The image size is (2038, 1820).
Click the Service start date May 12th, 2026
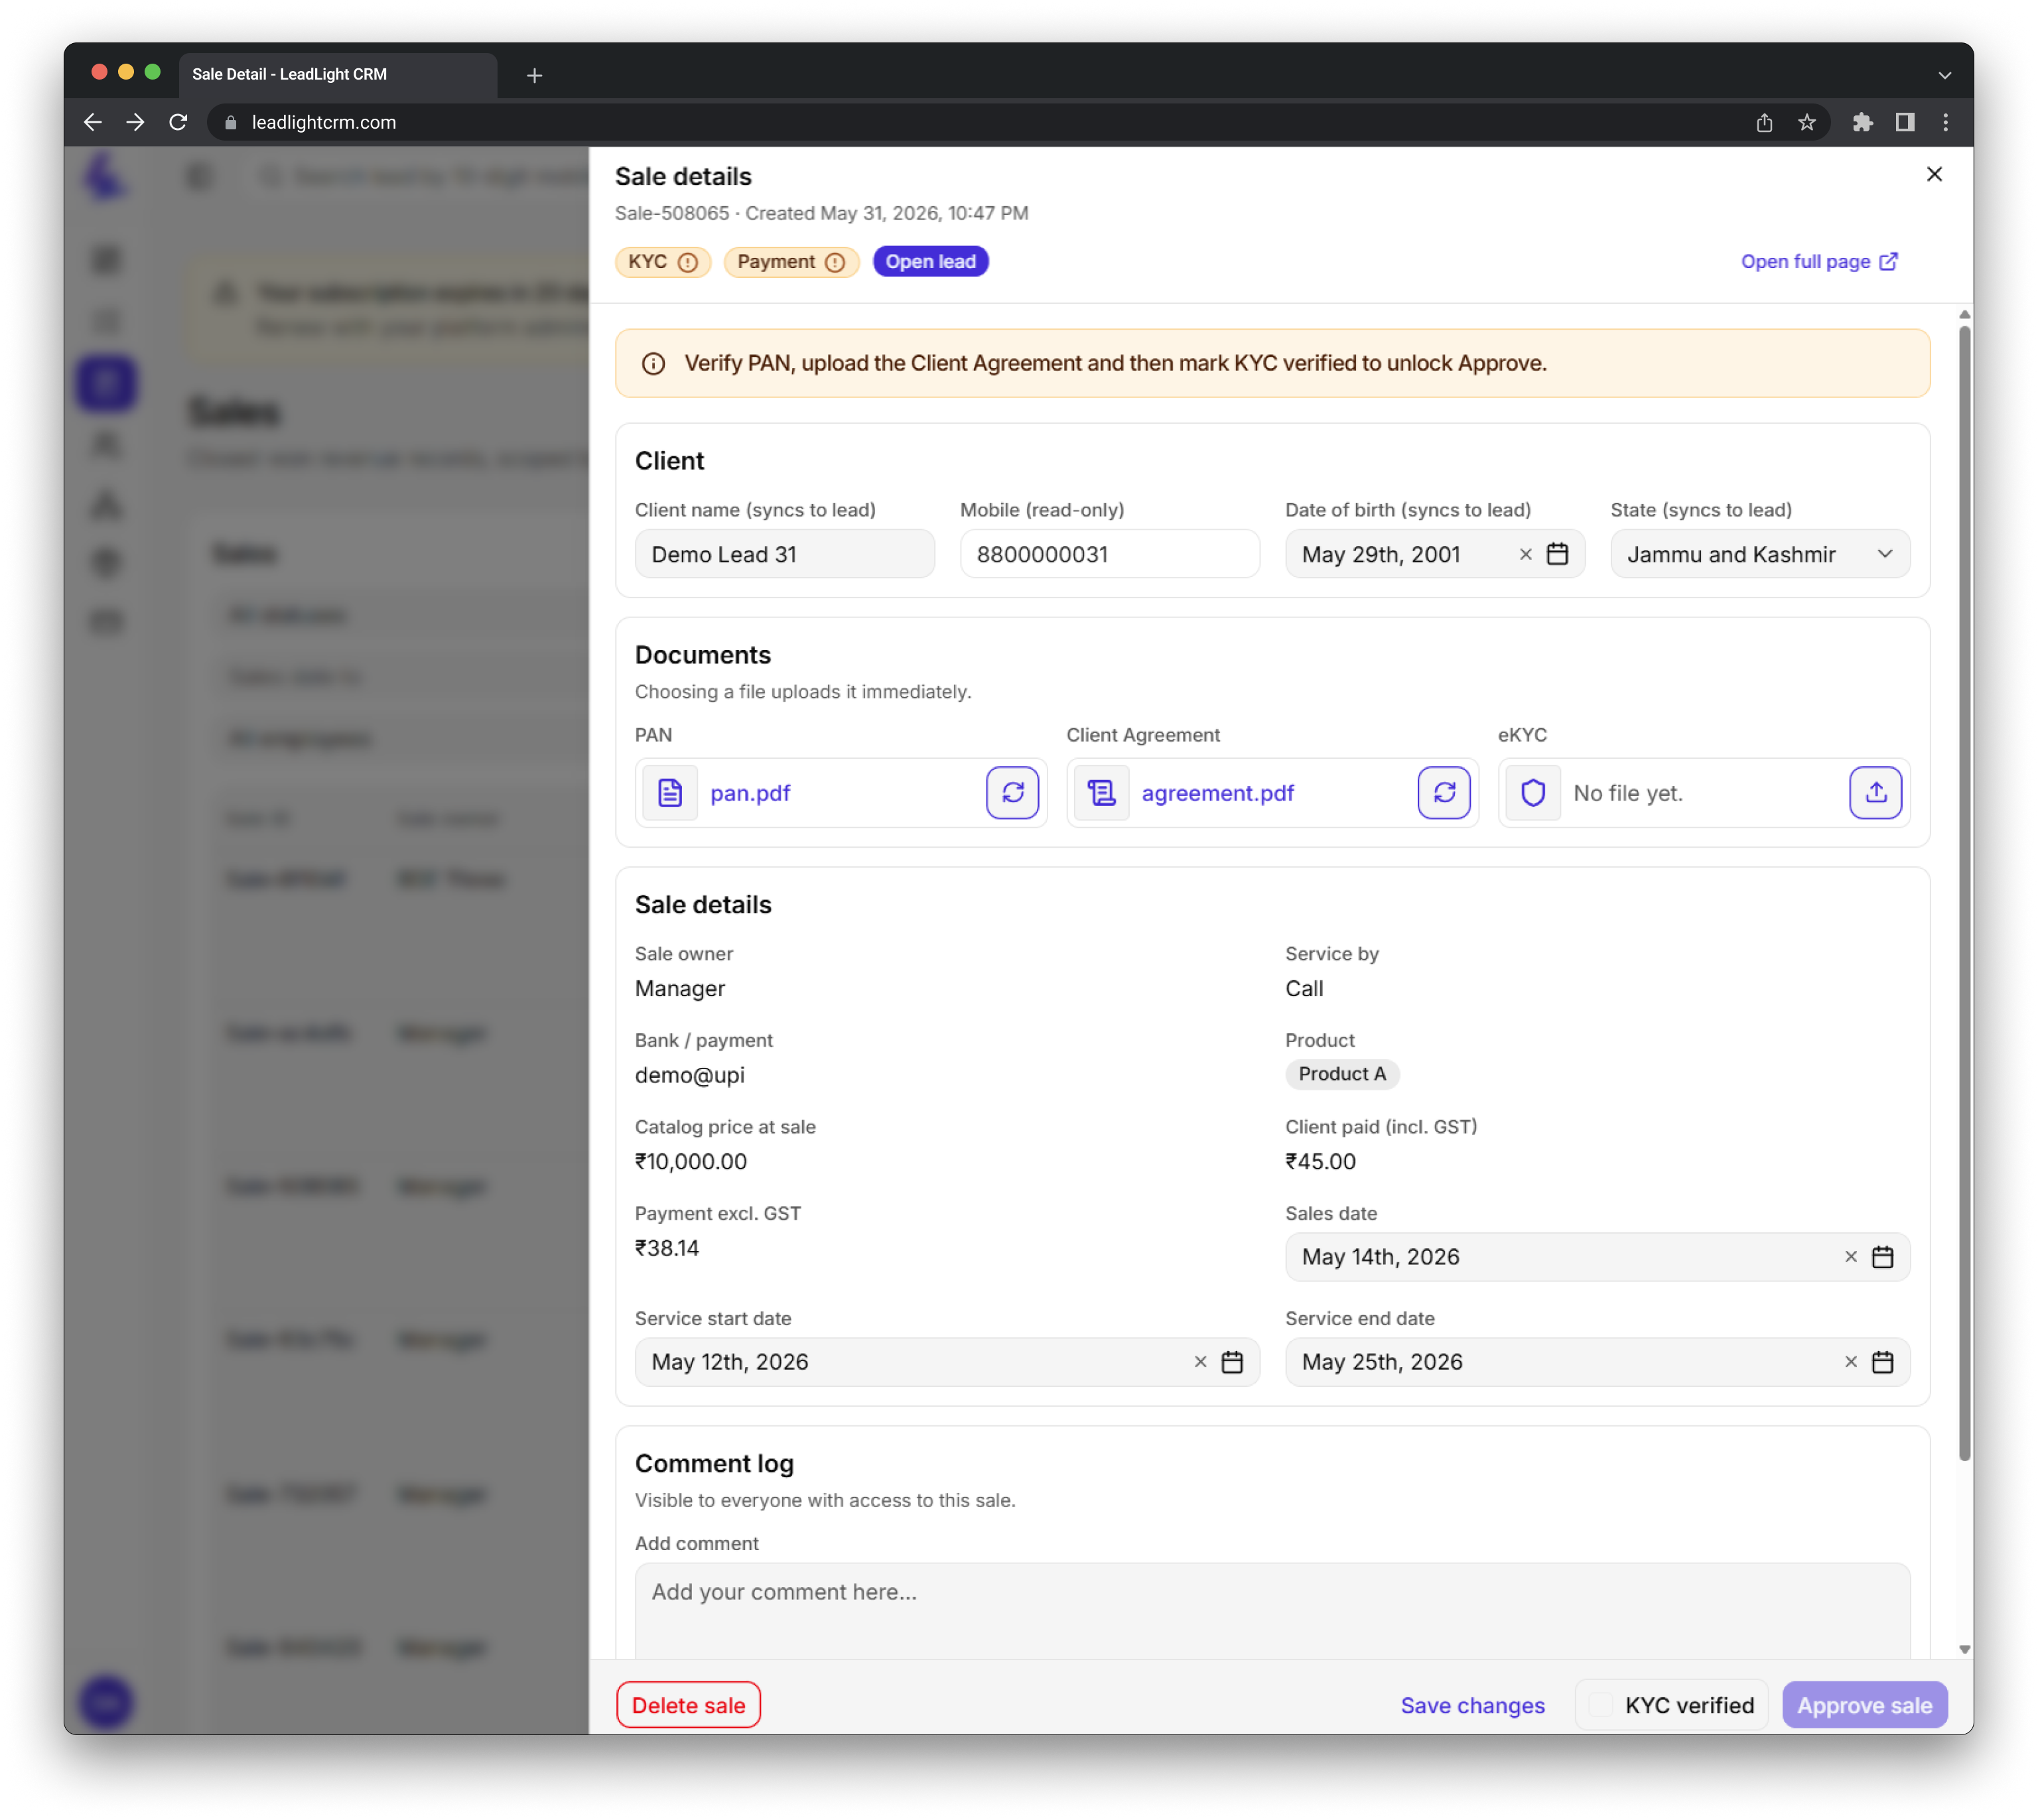[946, 1362]
